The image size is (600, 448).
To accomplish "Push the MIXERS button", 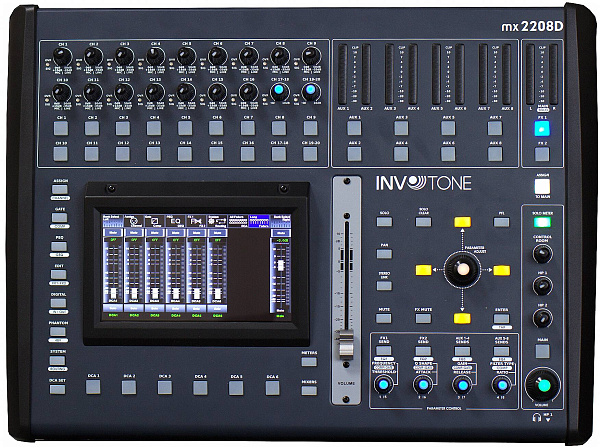I will (x=309, y=390).
